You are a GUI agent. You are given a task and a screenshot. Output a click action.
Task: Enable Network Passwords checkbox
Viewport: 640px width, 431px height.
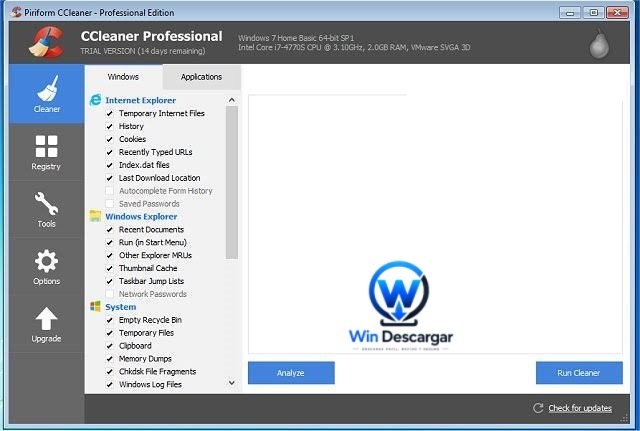click(x=109, y=294)
